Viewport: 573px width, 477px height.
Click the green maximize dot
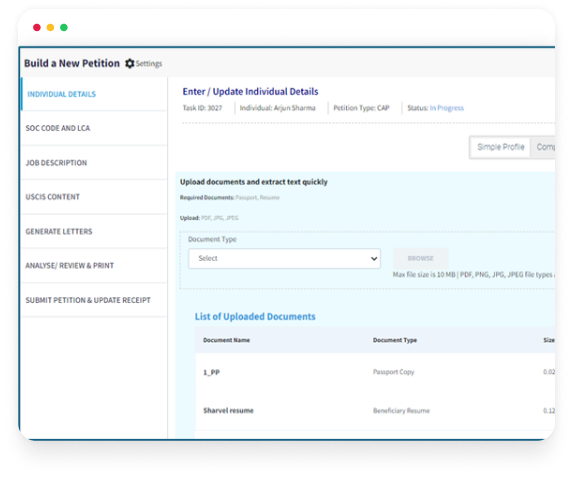click(x=64, y=27)
